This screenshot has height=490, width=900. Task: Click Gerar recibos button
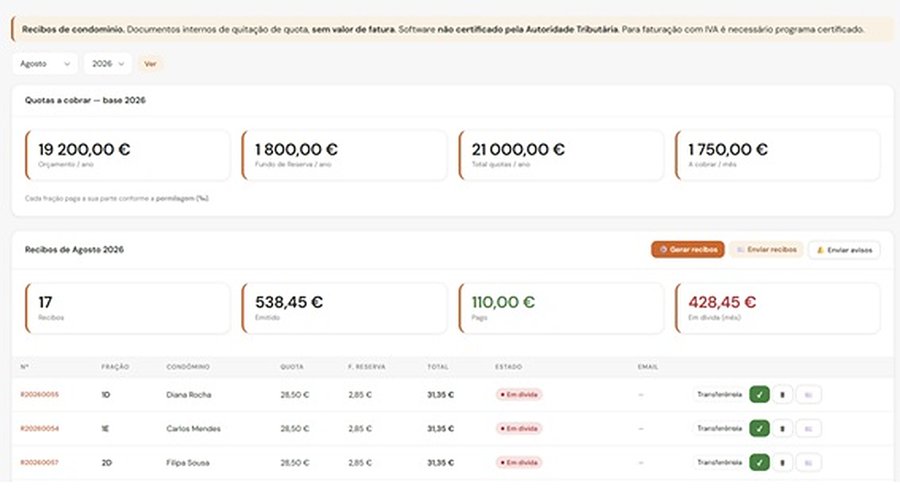tap(688, 250)
